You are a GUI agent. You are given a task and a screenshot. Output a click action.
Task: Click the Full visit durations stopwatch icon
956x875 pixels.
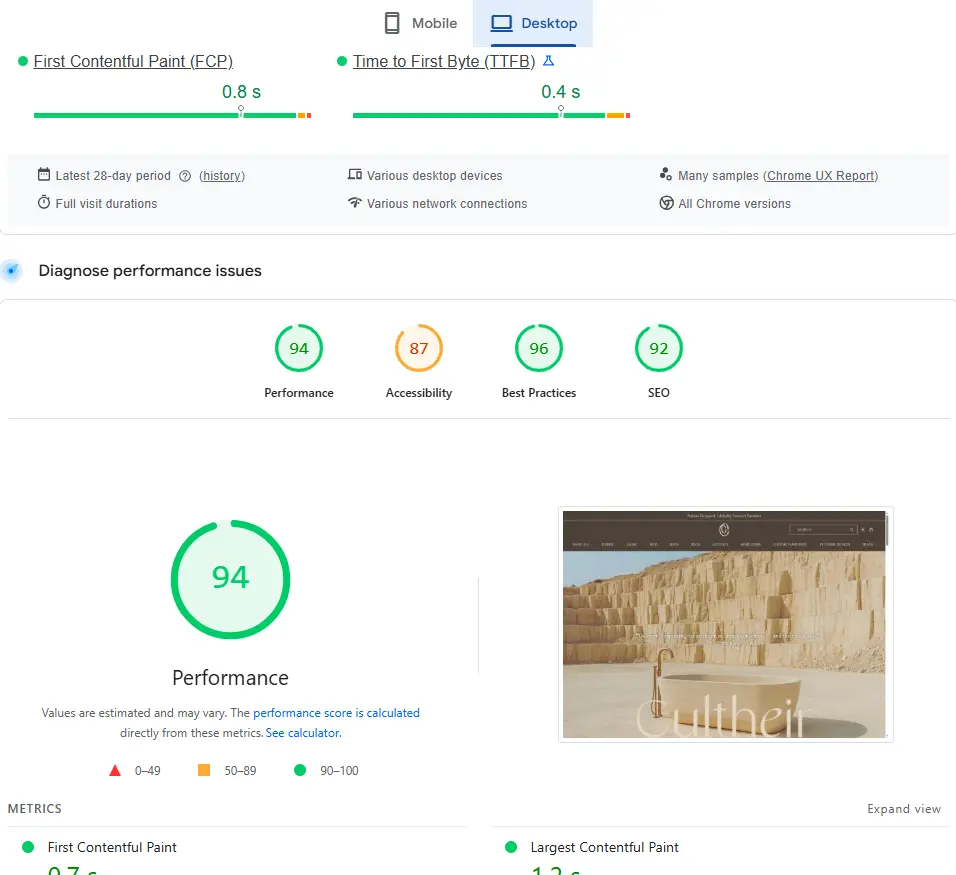point(44,203)
